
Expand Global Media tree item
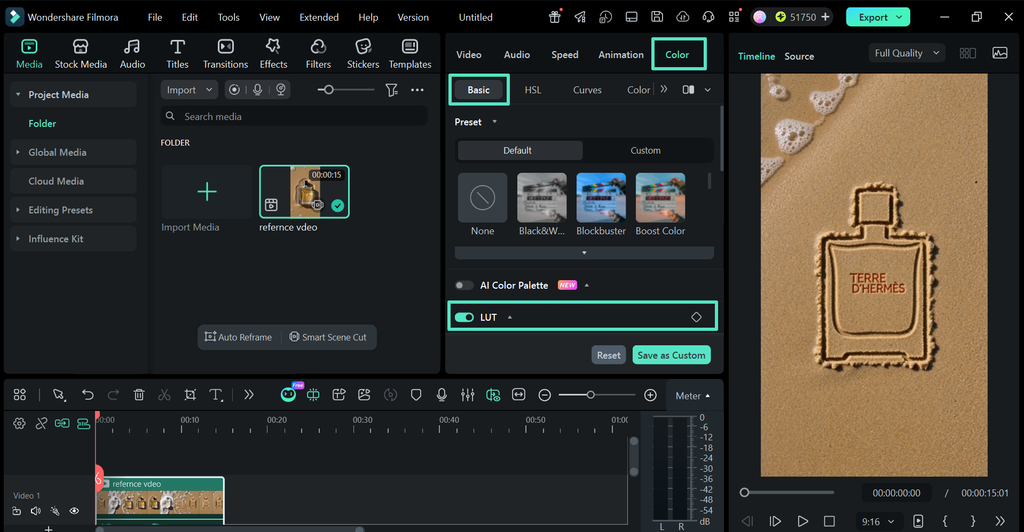click(18, 152)
